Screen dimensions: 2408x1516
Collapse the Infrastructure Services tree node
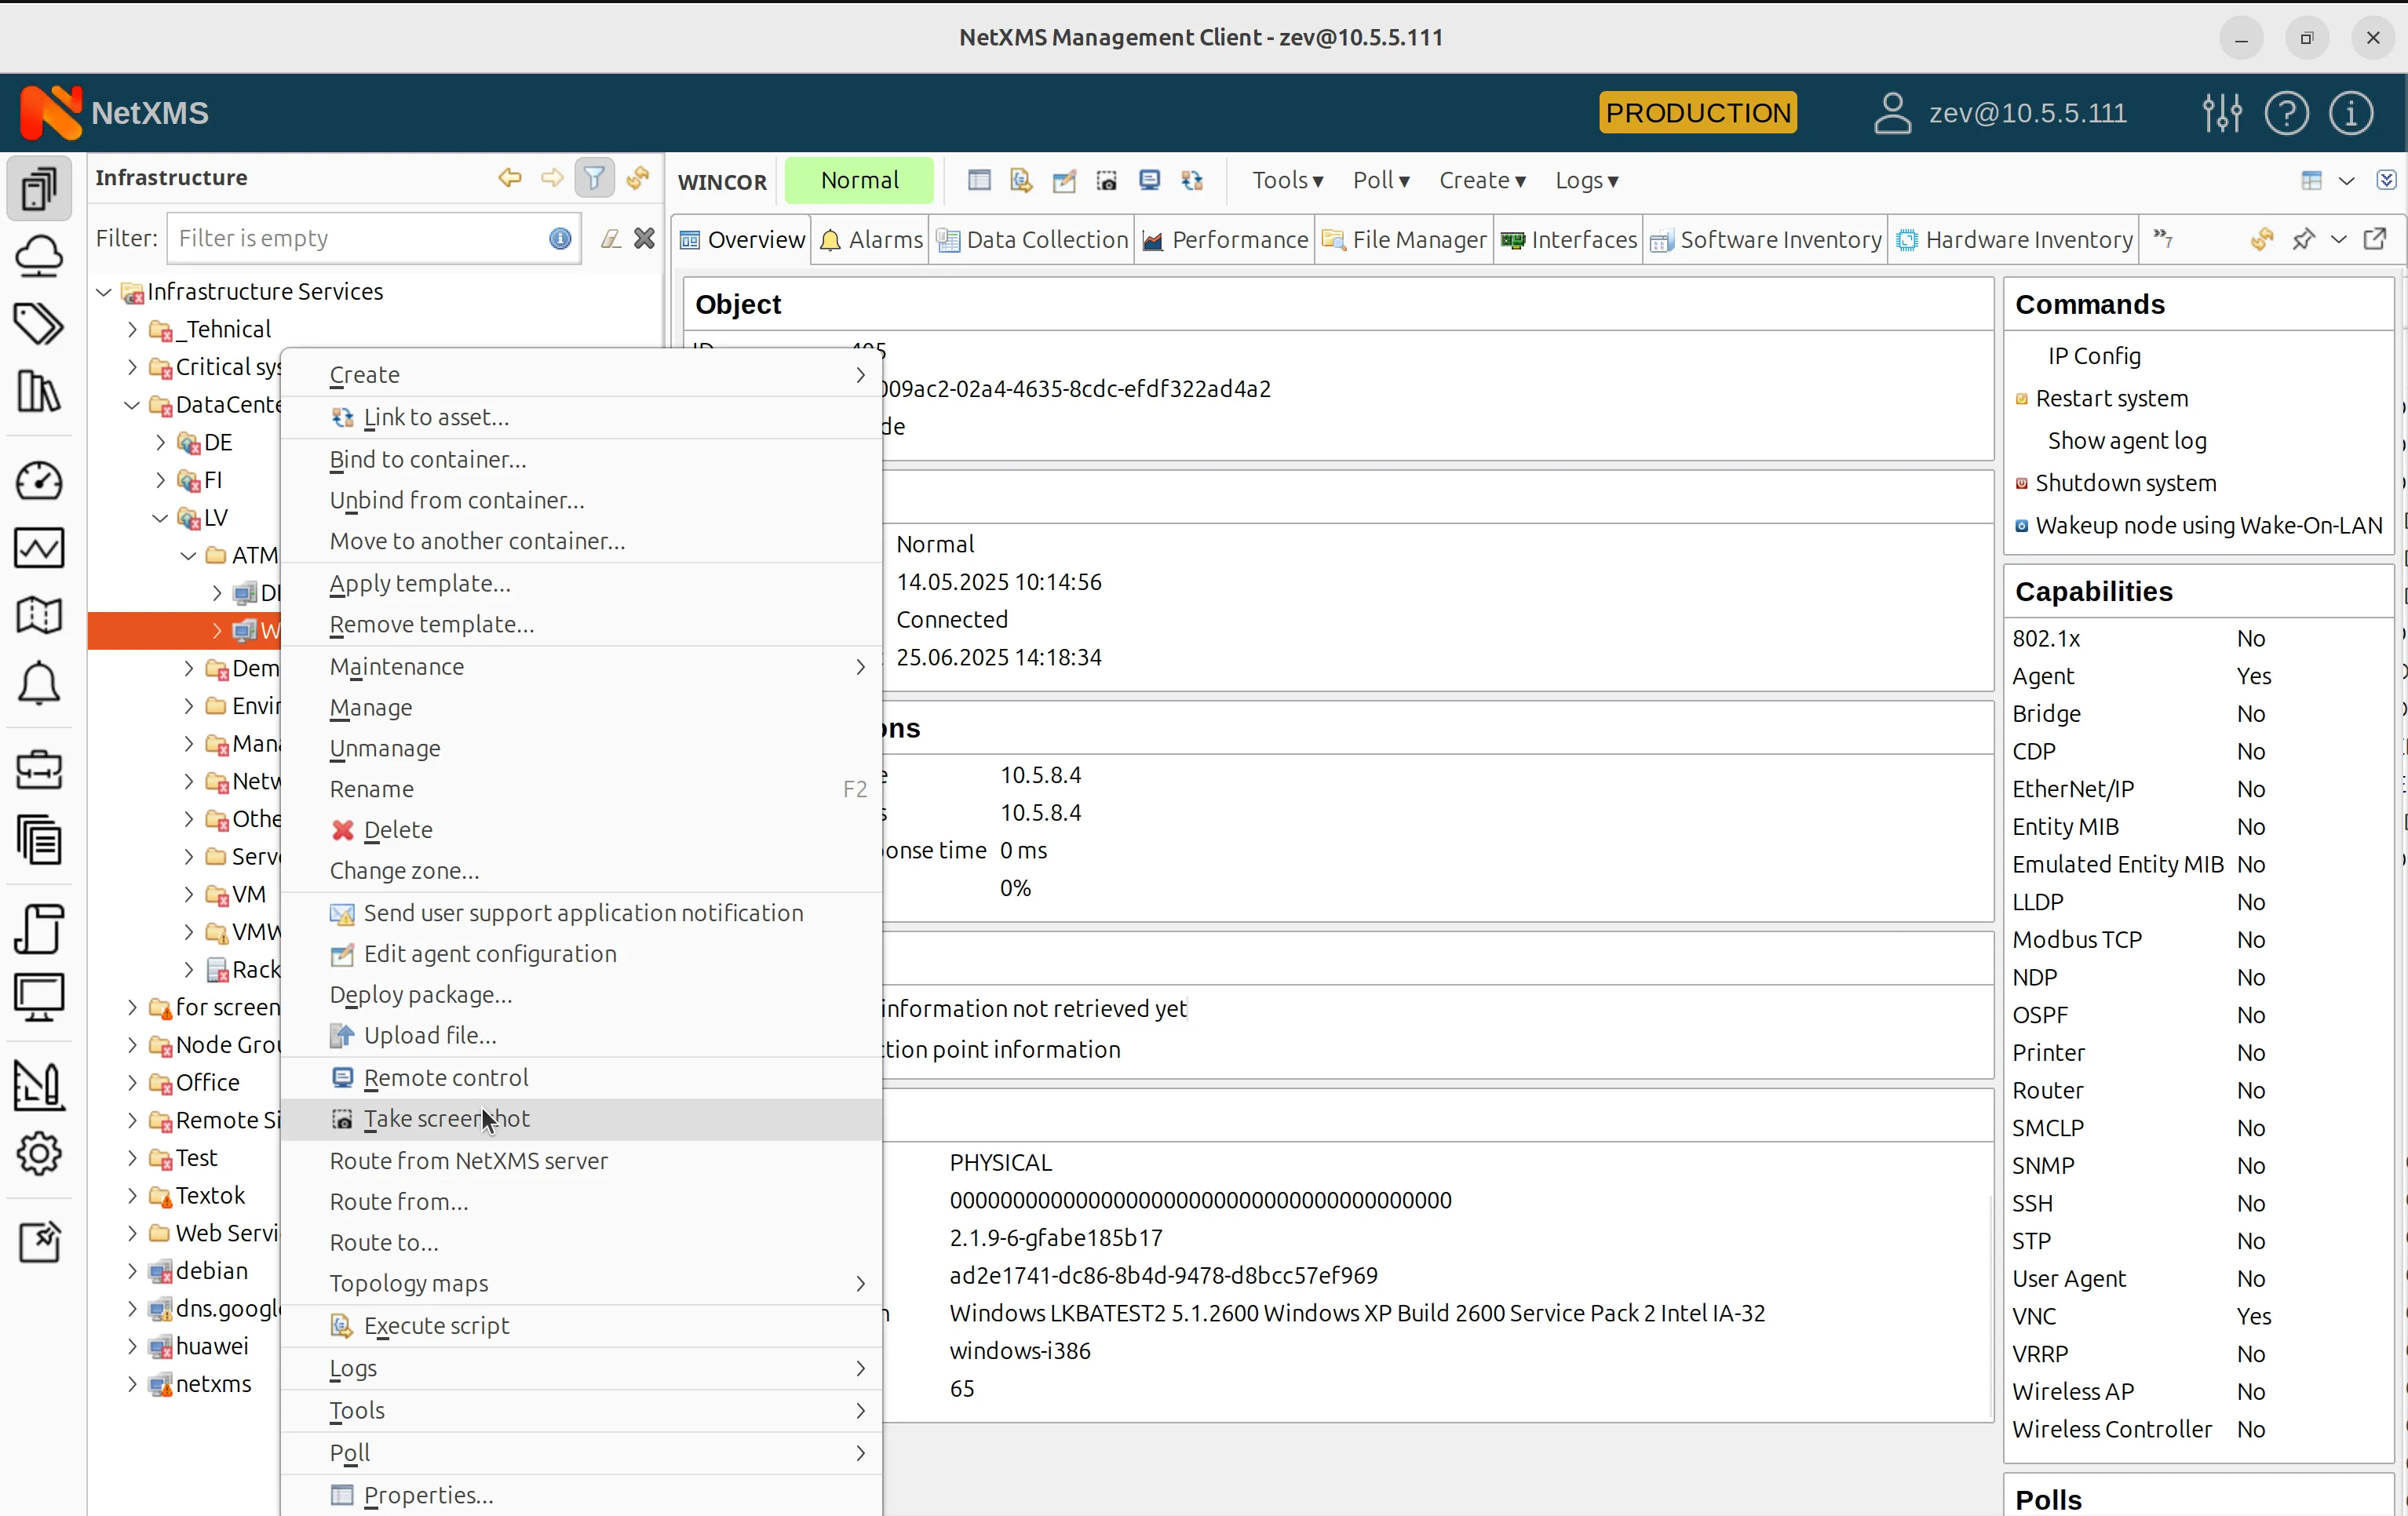point(103,292)
